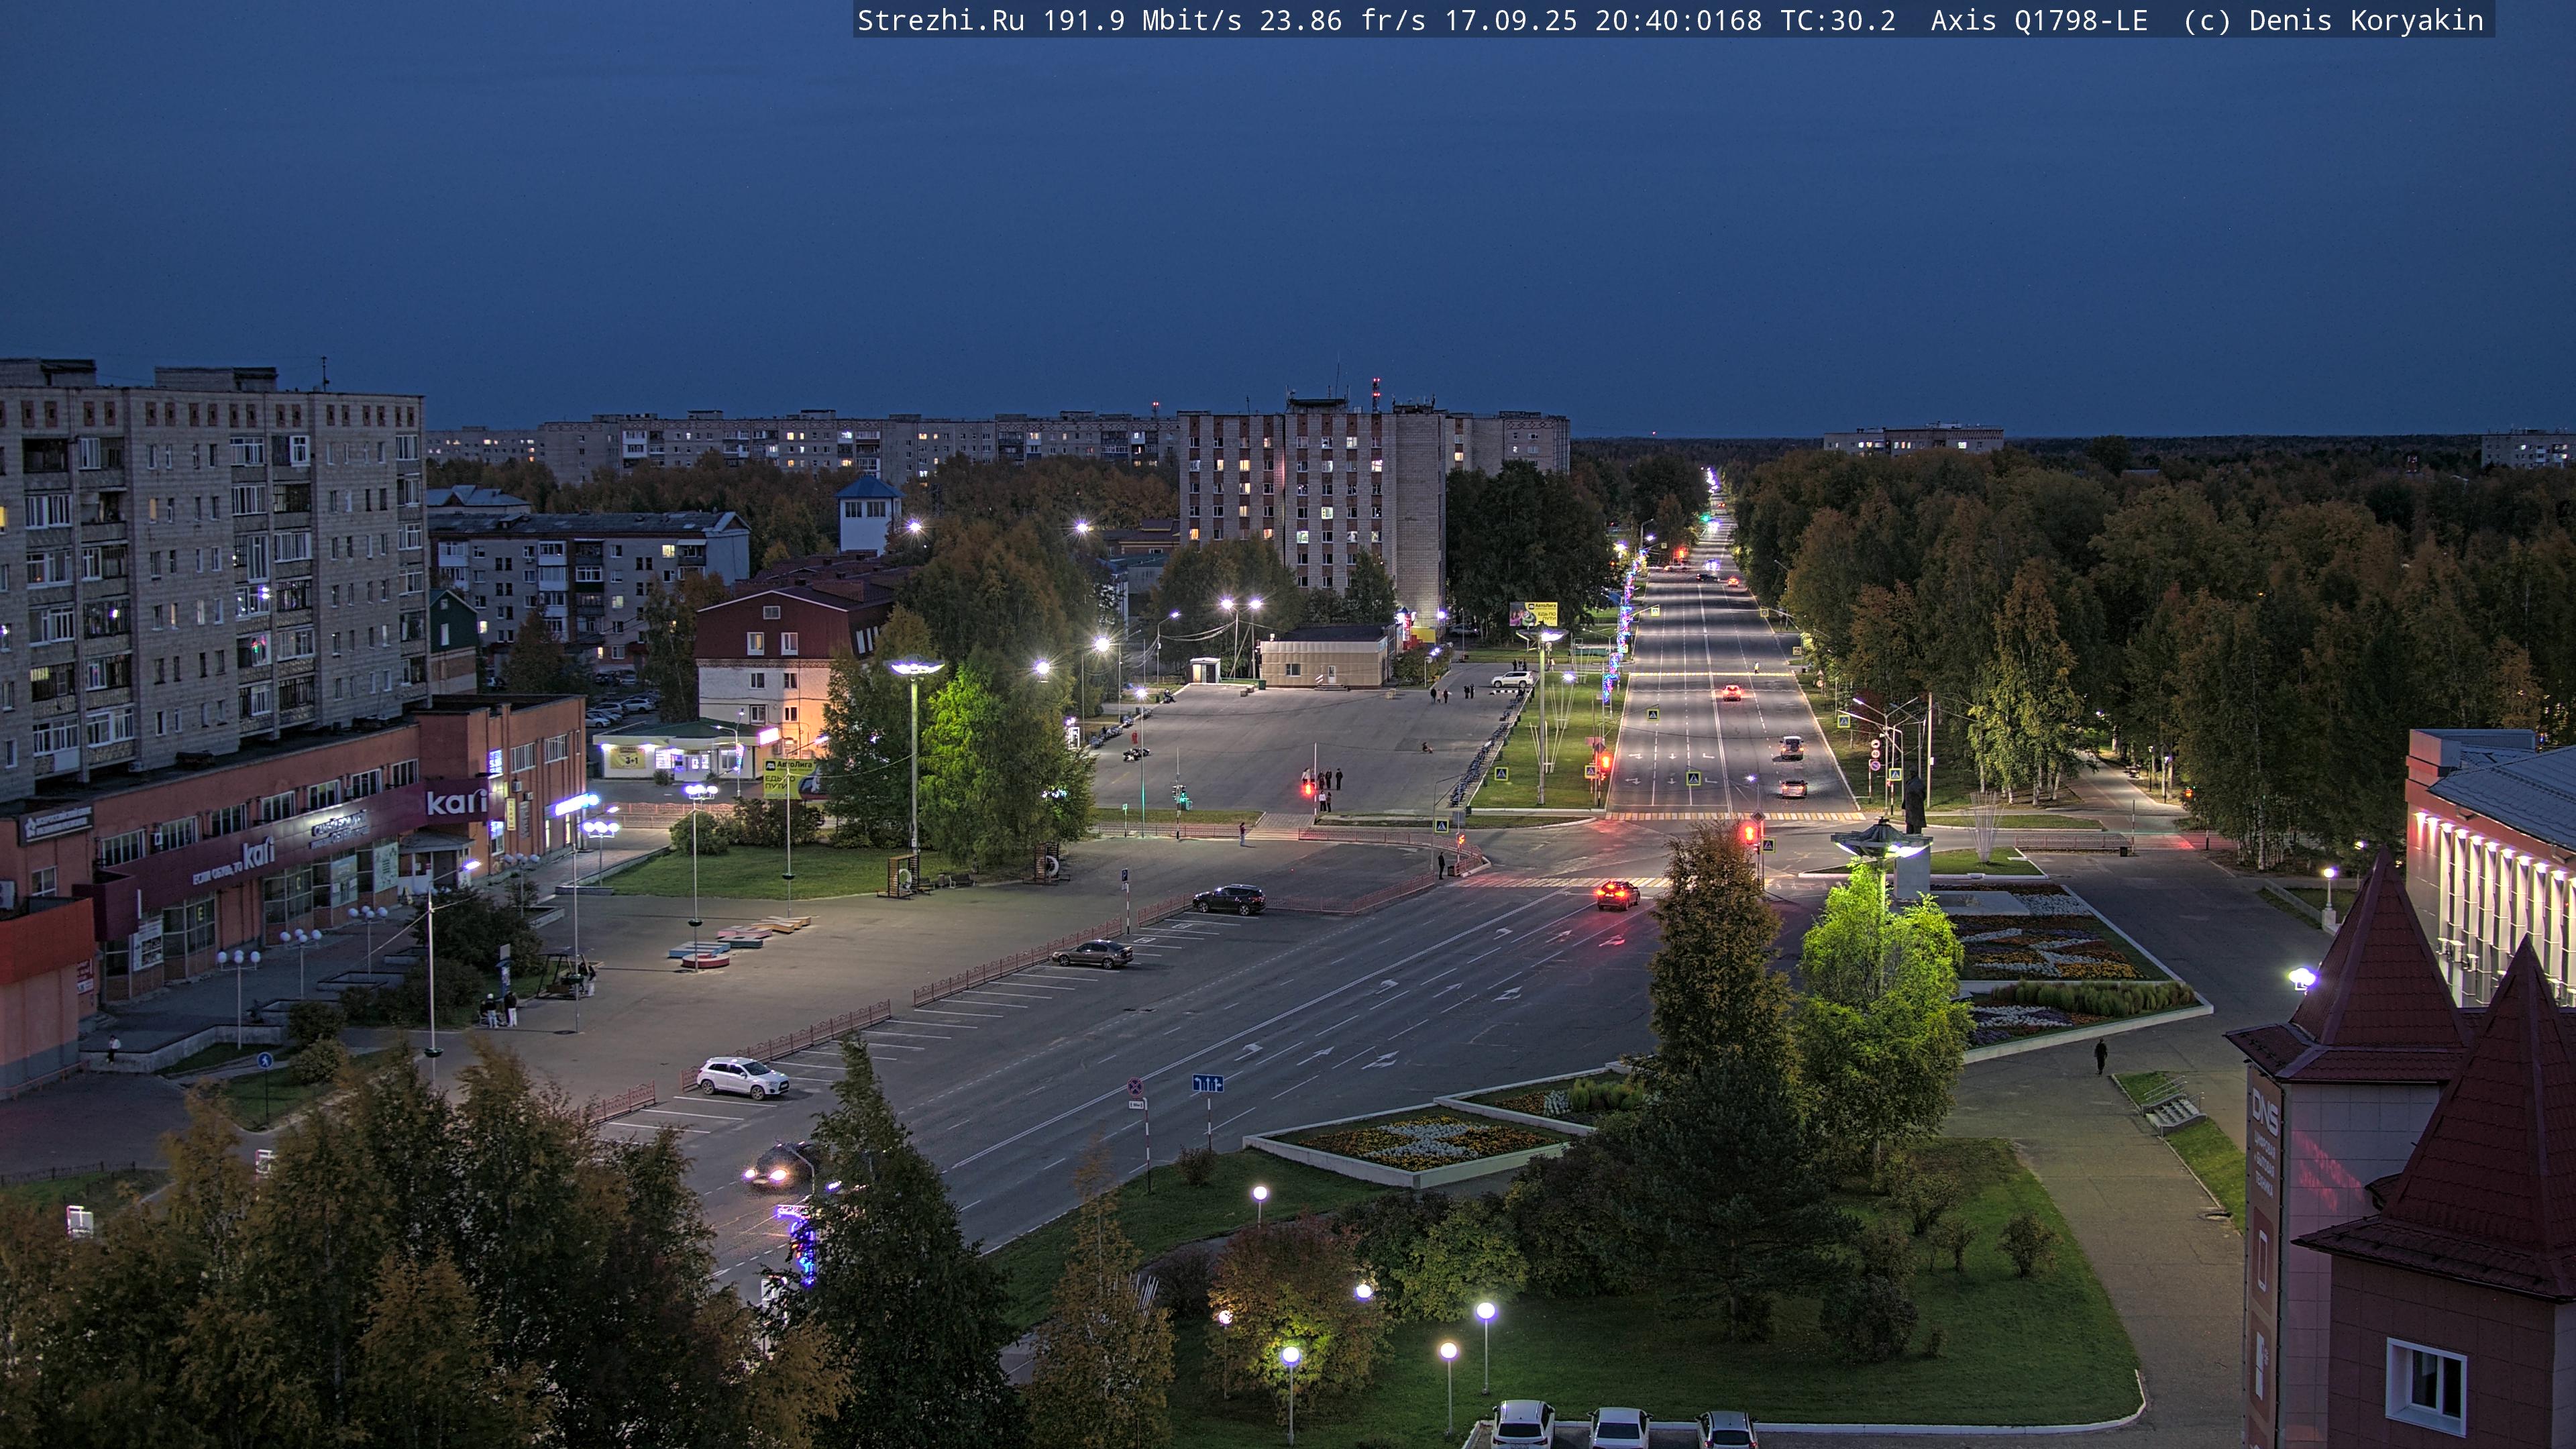Image resolution: width=2576 pixels, height=1449 pixels.
Task: Select the "191.9 Mbit/s" bitrate value
Action: (1142, 21)
